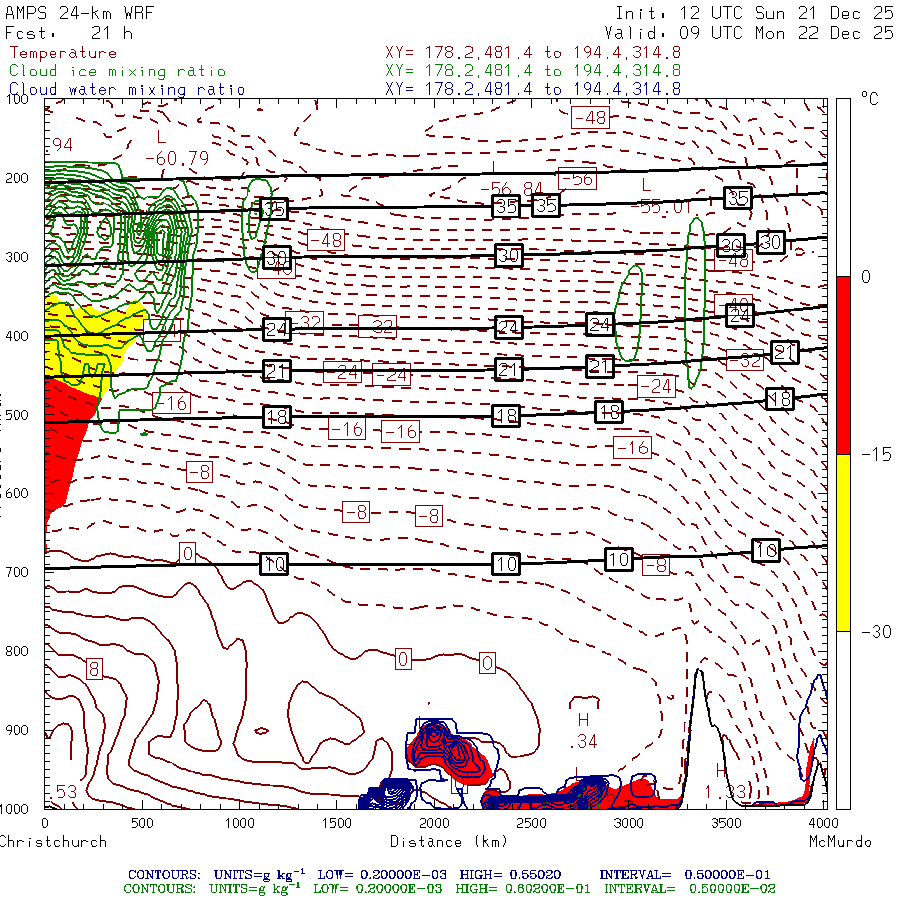Click the '600' pressure axis label
The height and width of the screenshot is (900, 900).
(x=17, y=493)
